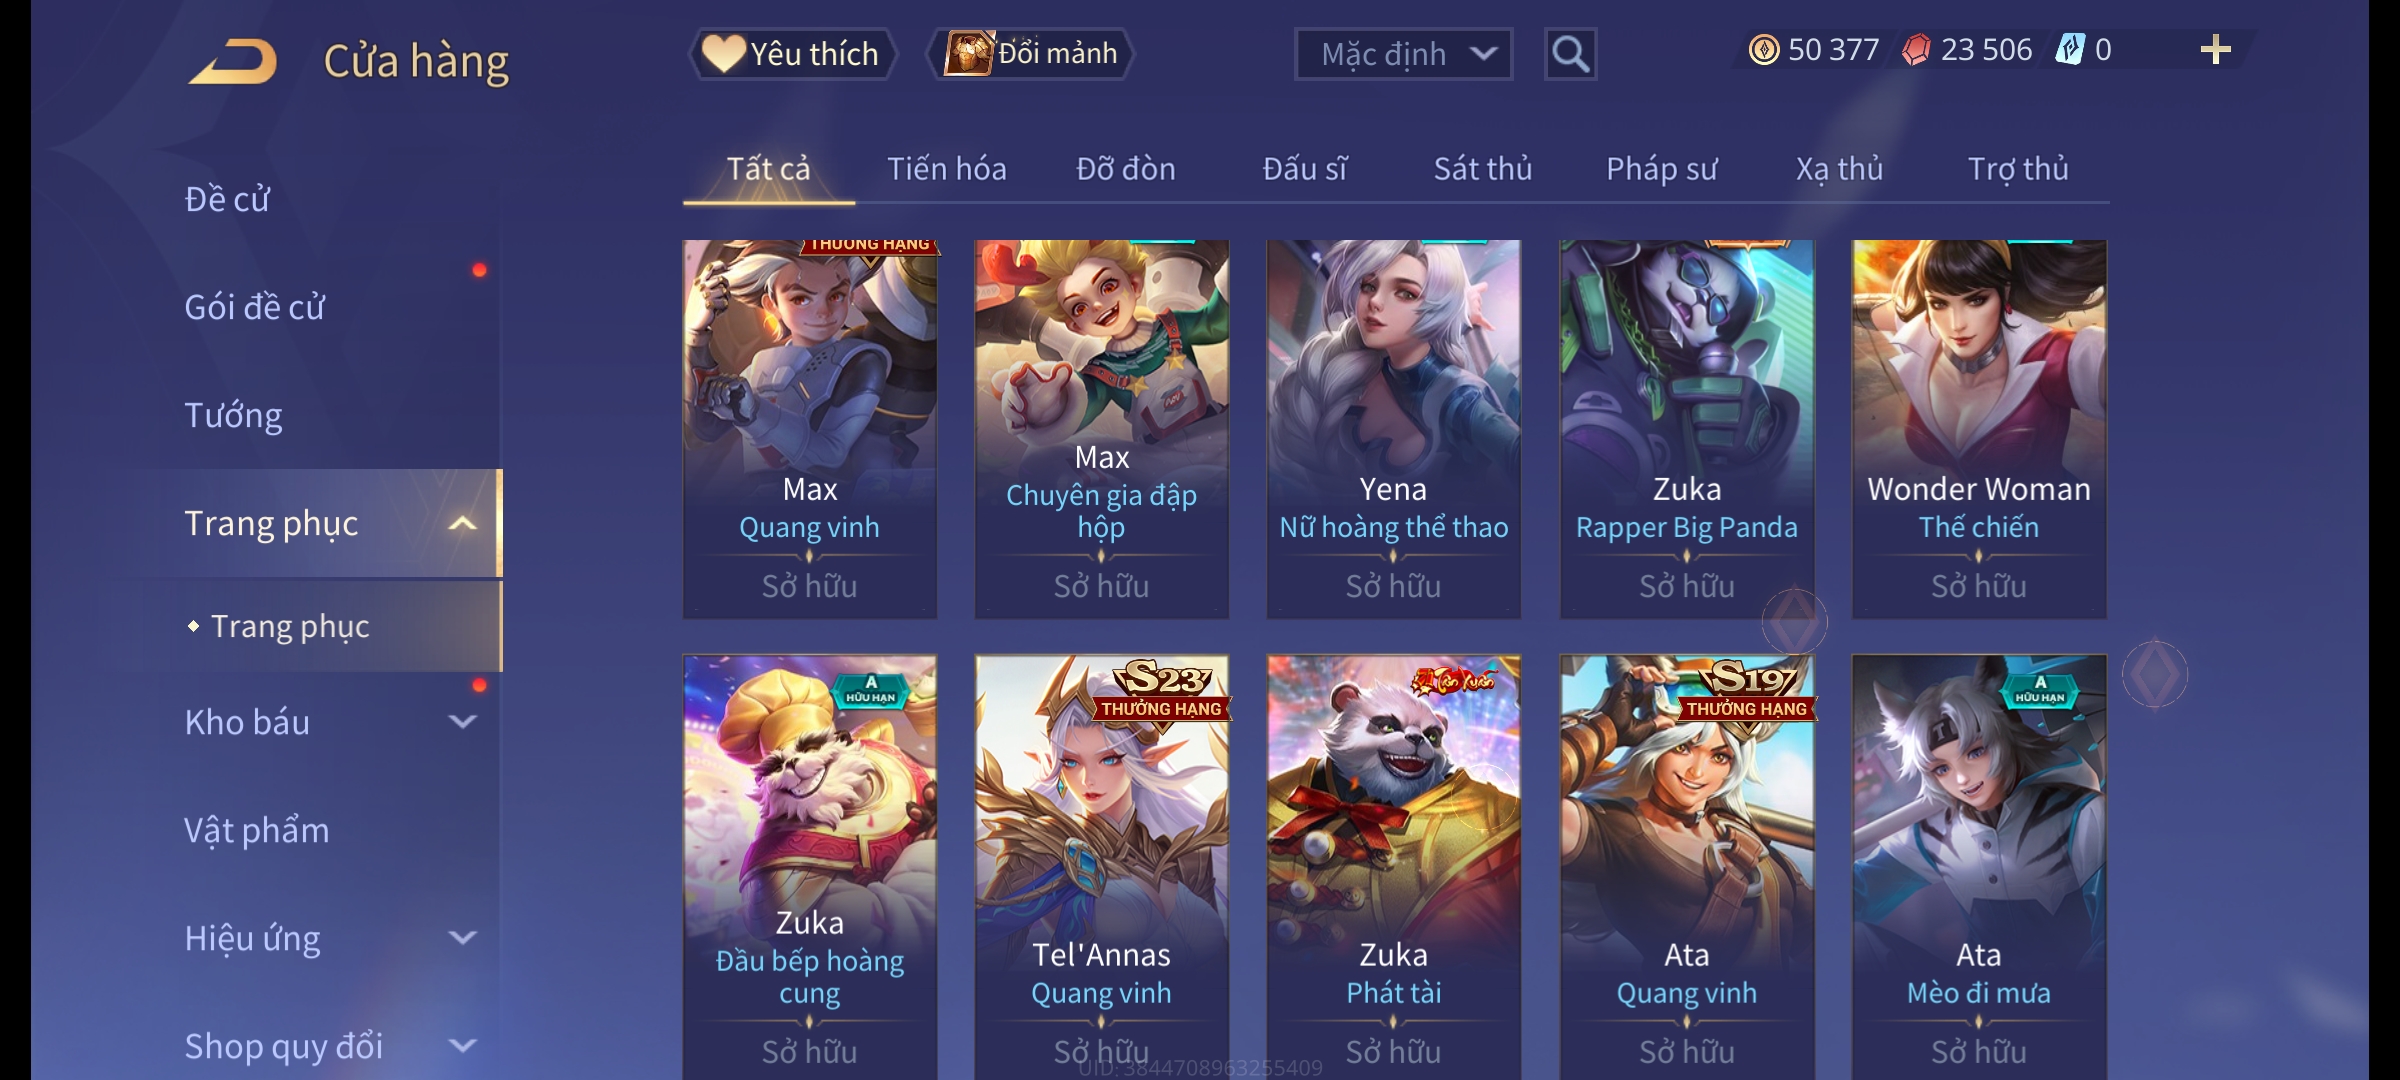Switch to the Sát thủ tab
Viewport: 2400px width, 1080px height.
[x=1483, y=169]
